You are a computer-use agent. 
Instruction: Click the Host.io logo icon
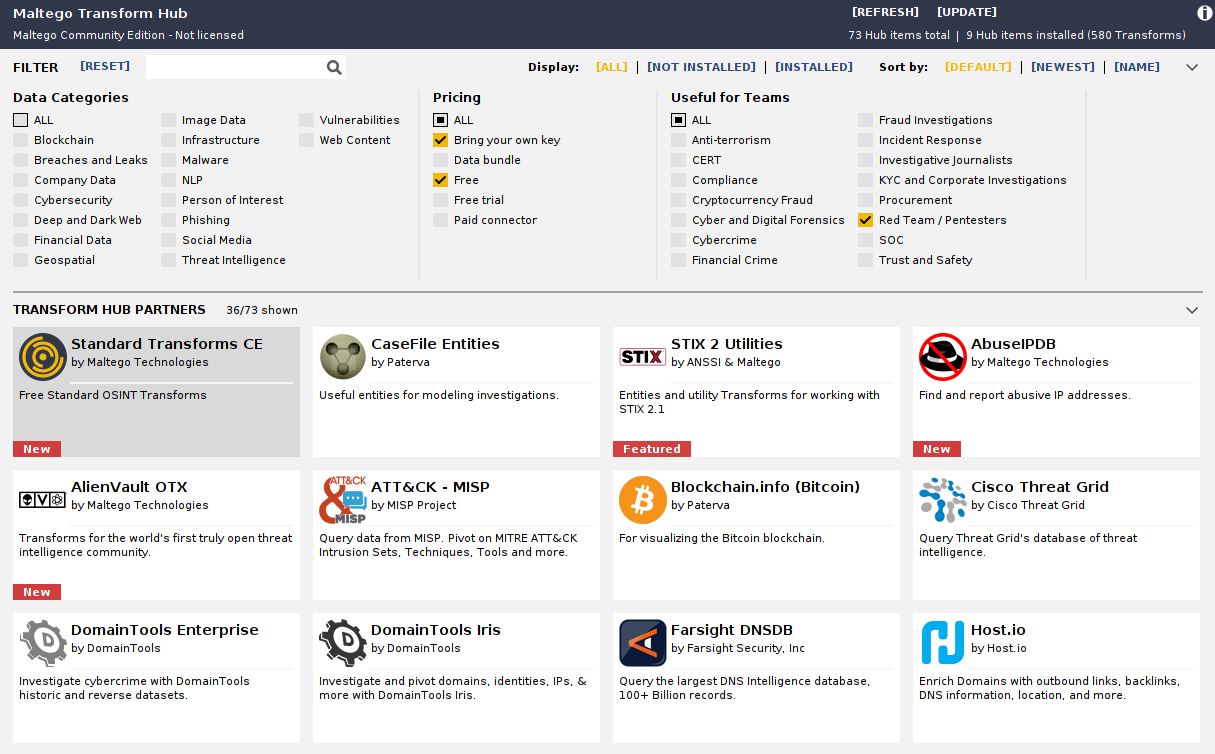pyautogui.click(x=943, y=643)
